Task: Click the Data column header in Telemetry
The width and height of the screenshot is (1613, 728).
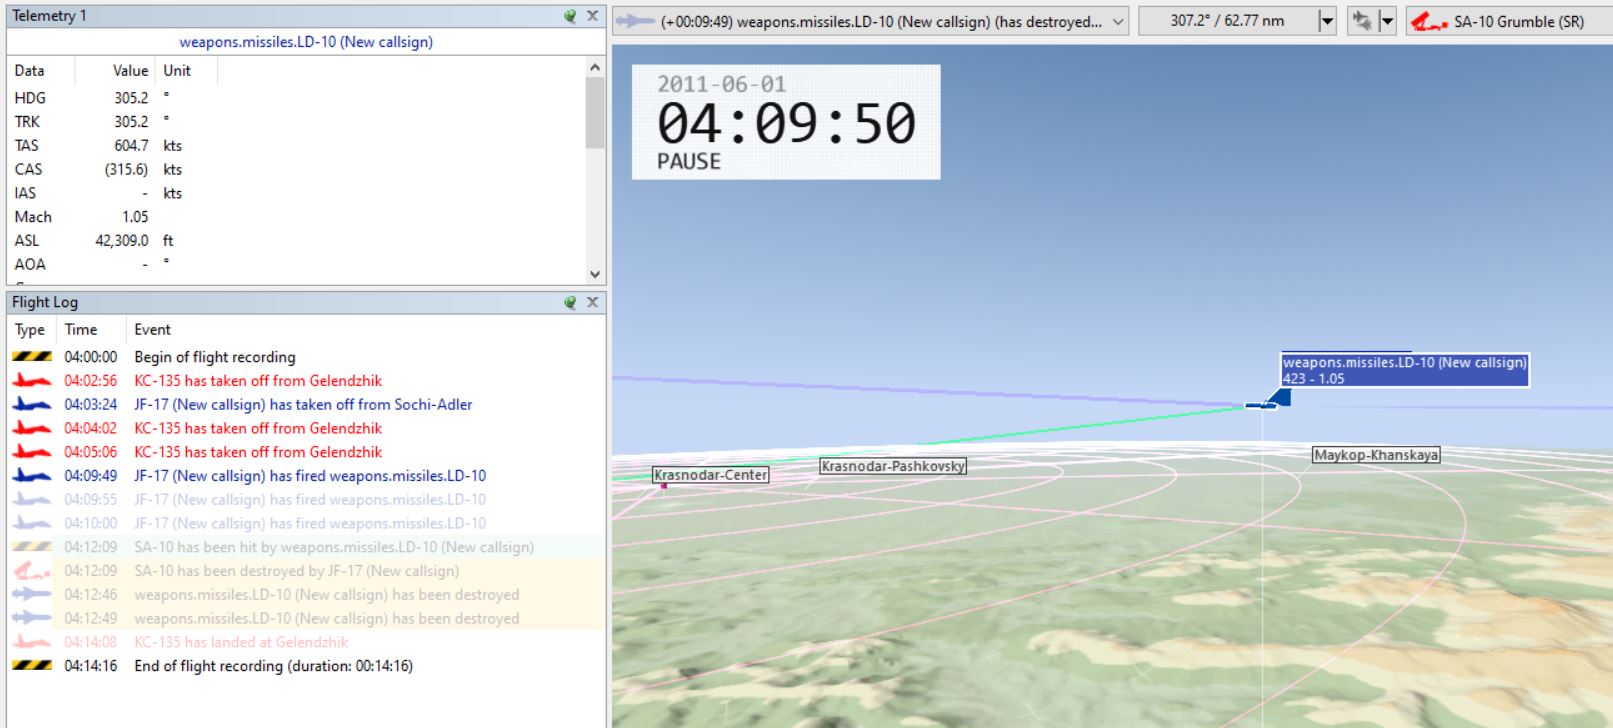Action: (x=29, y=70)
